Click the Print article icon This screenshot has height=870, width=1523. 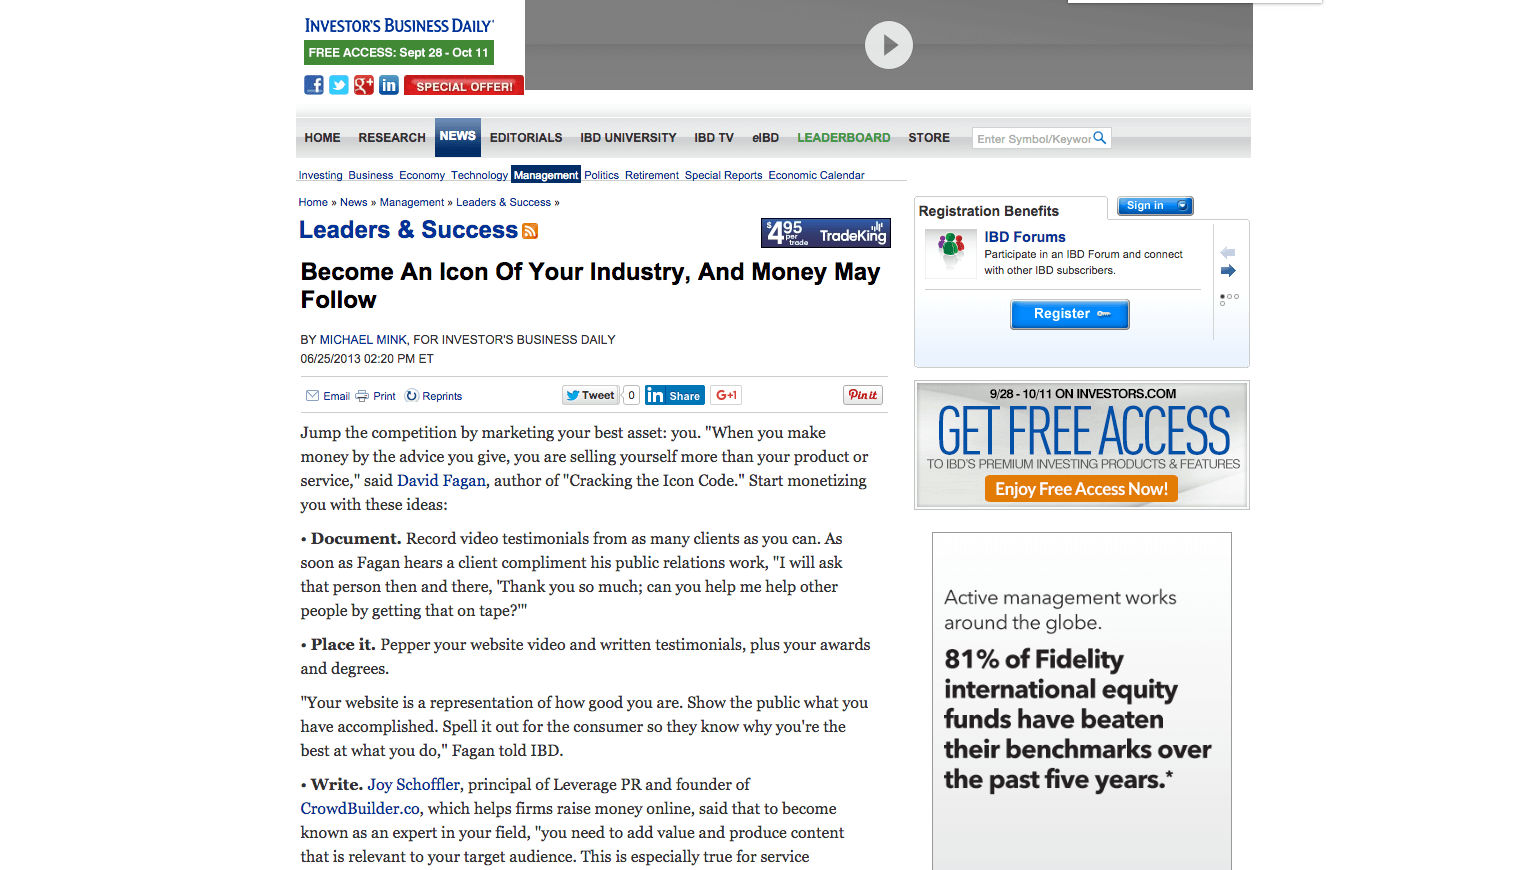[362, 396]
